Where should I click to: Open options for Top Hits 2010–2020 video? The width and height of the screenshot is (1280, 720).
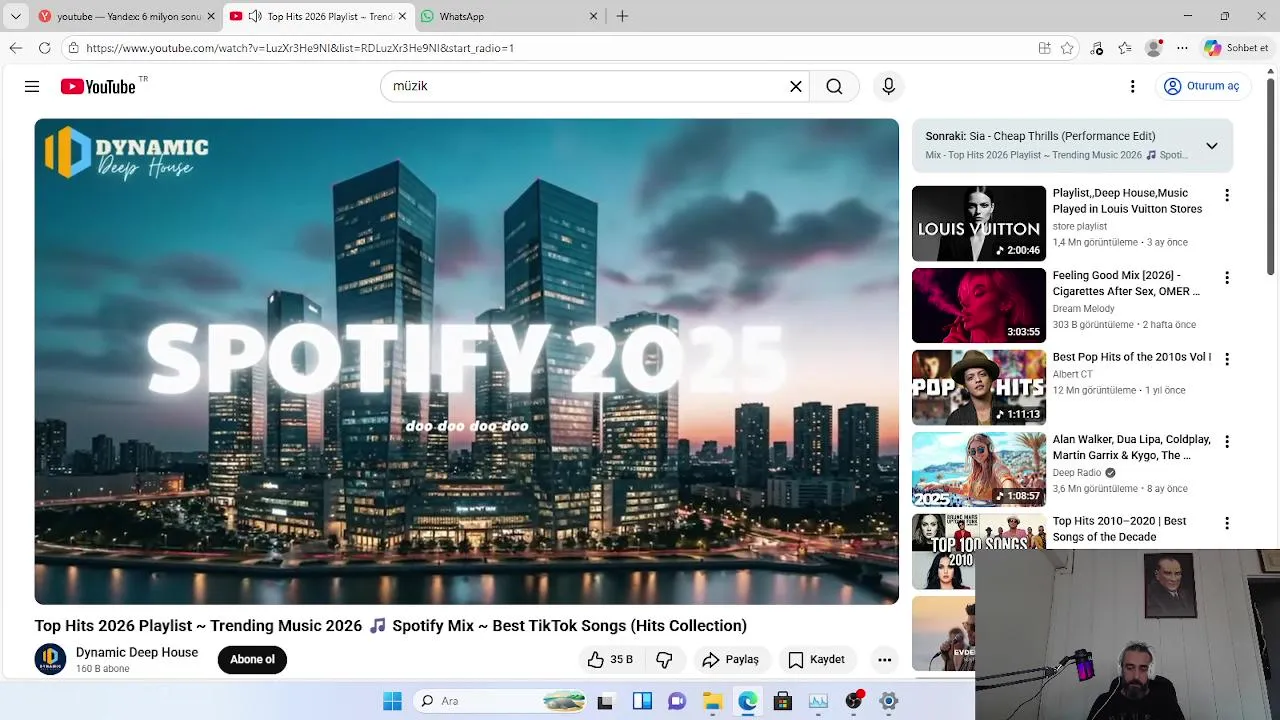pos(1227,523)
